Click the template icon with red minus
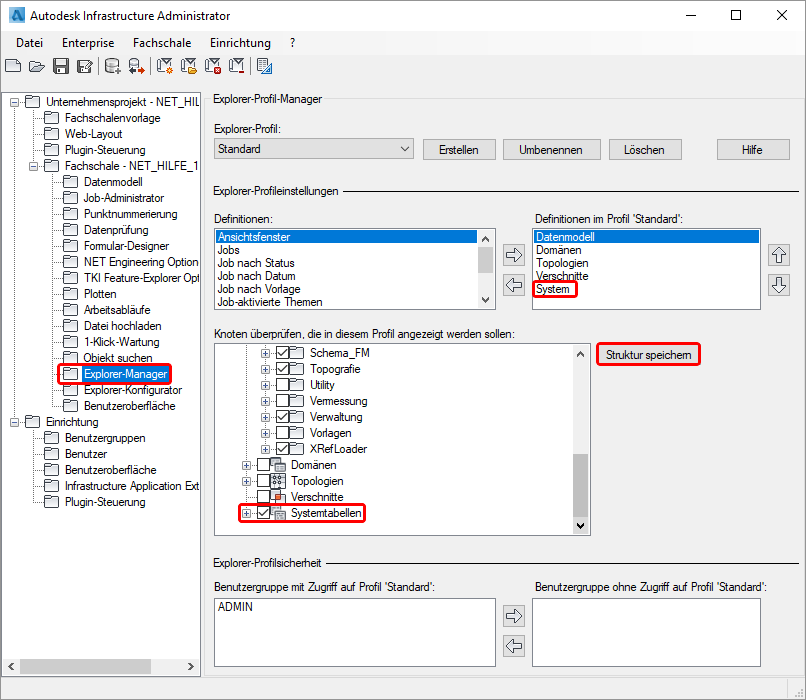806x700 pixels. click(x=236, y=66)
